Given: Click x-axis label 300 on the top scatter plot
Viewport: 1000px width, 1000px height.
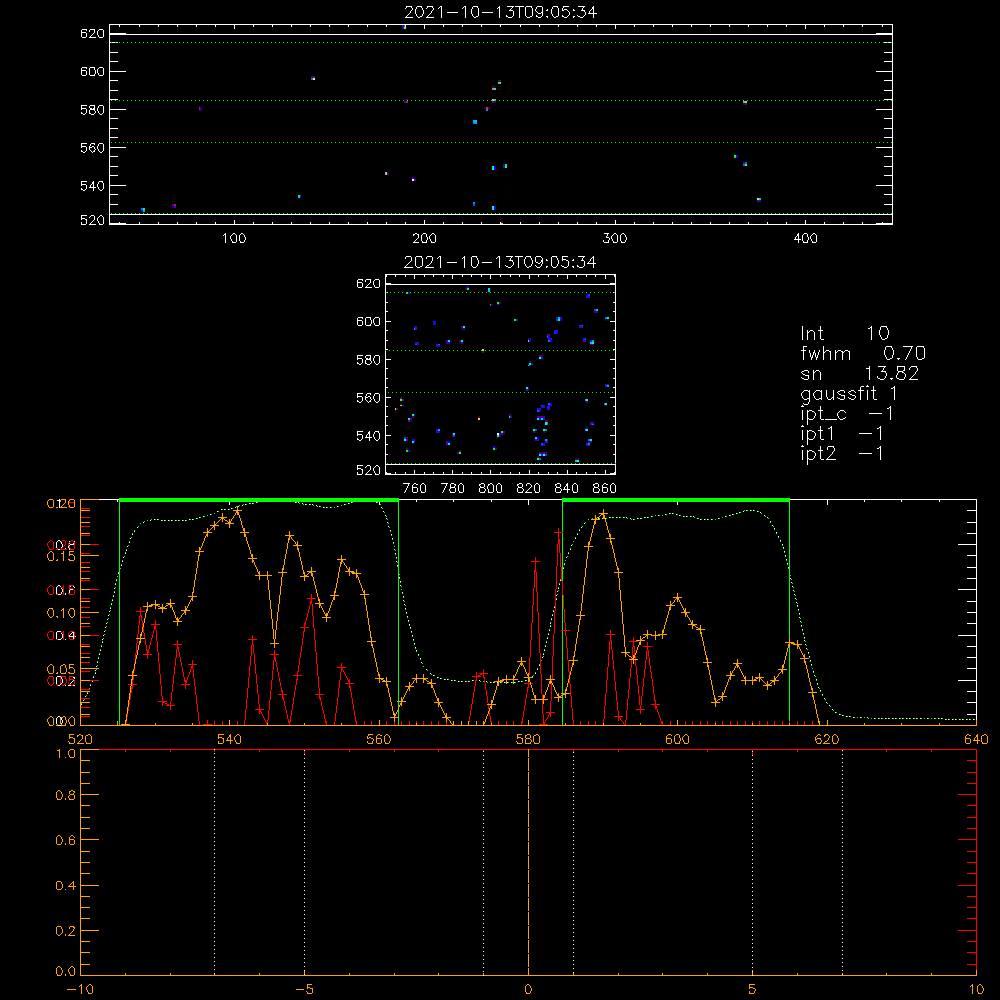Looking at the screenshot, I should coord(615,239).
